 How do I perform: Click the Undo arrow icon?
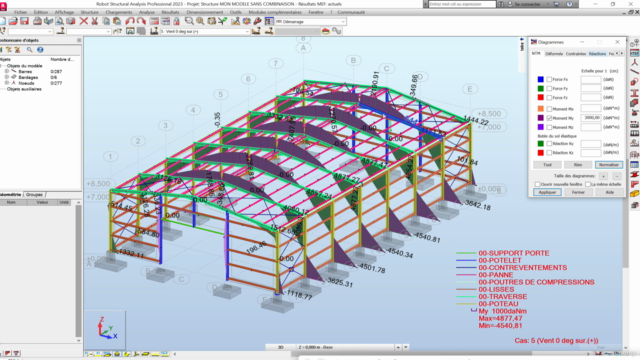pyautogui.click(x=130, y=21)
